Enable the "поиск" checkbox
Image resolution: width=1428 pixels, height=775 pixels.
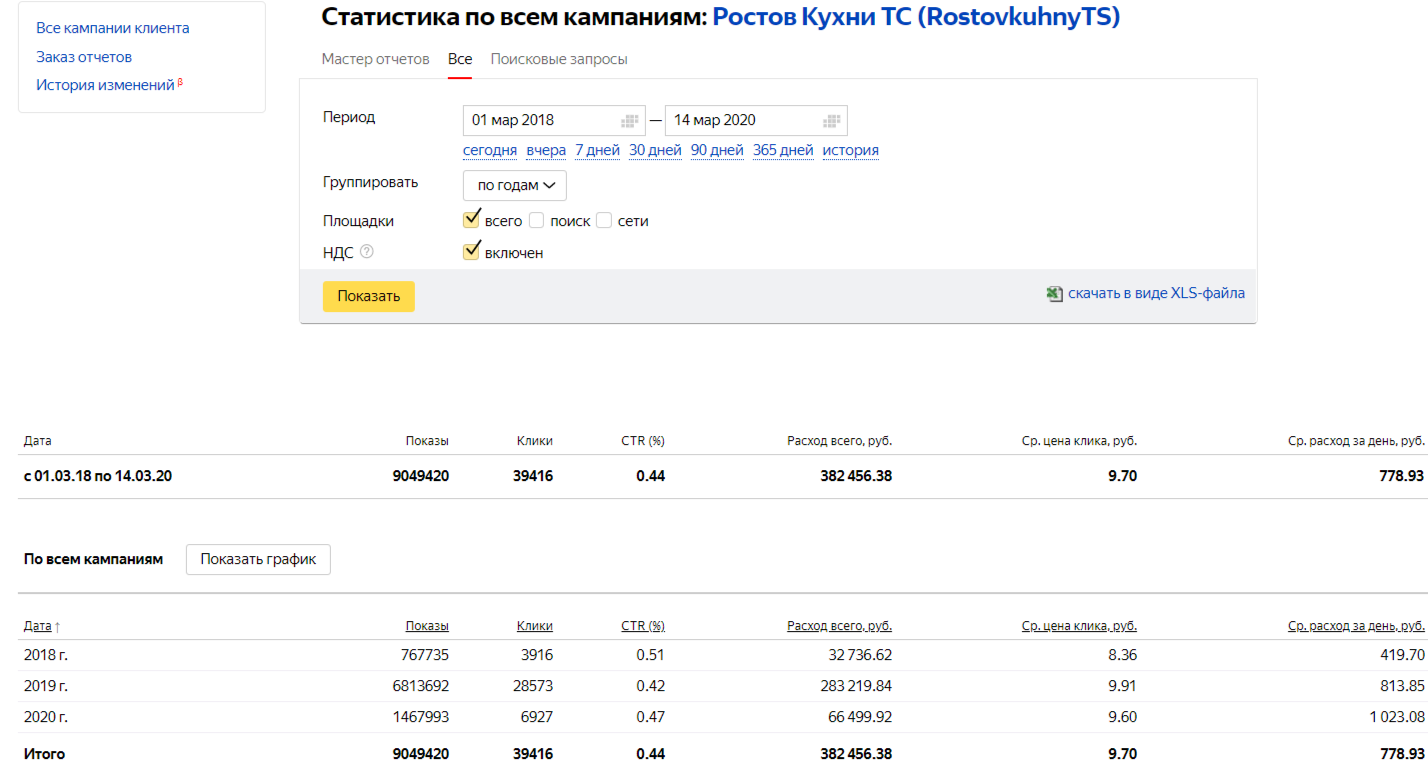click(537, 221)
